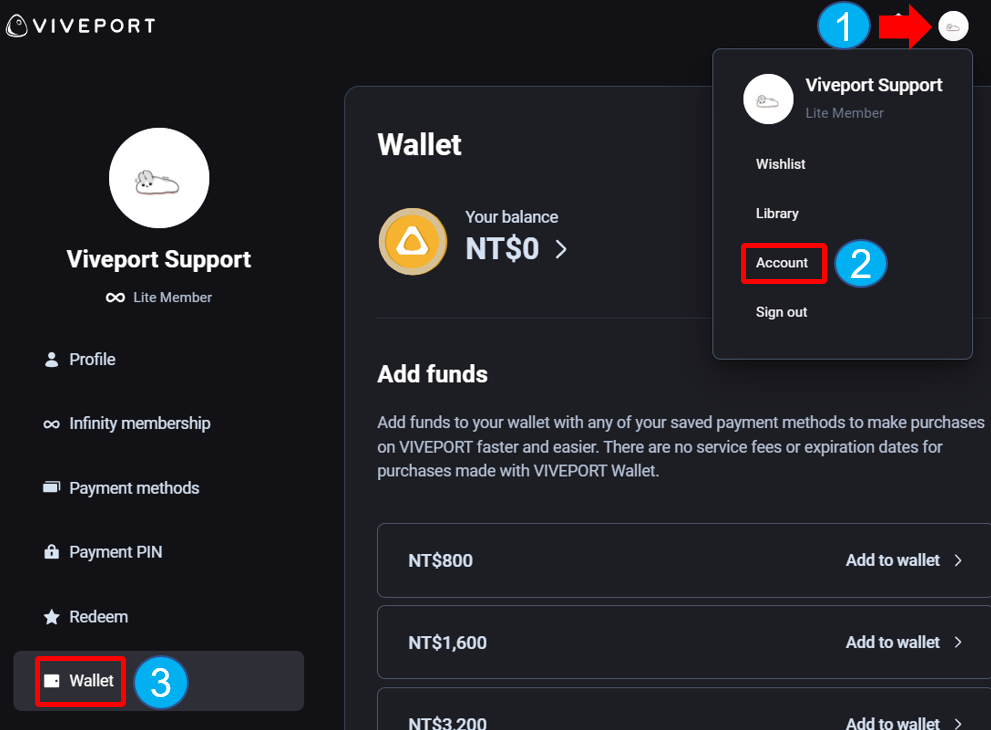Screen dimensions: 991x730
Task: Click the Payment methods card icon
Action: click(x=51, y=487)
